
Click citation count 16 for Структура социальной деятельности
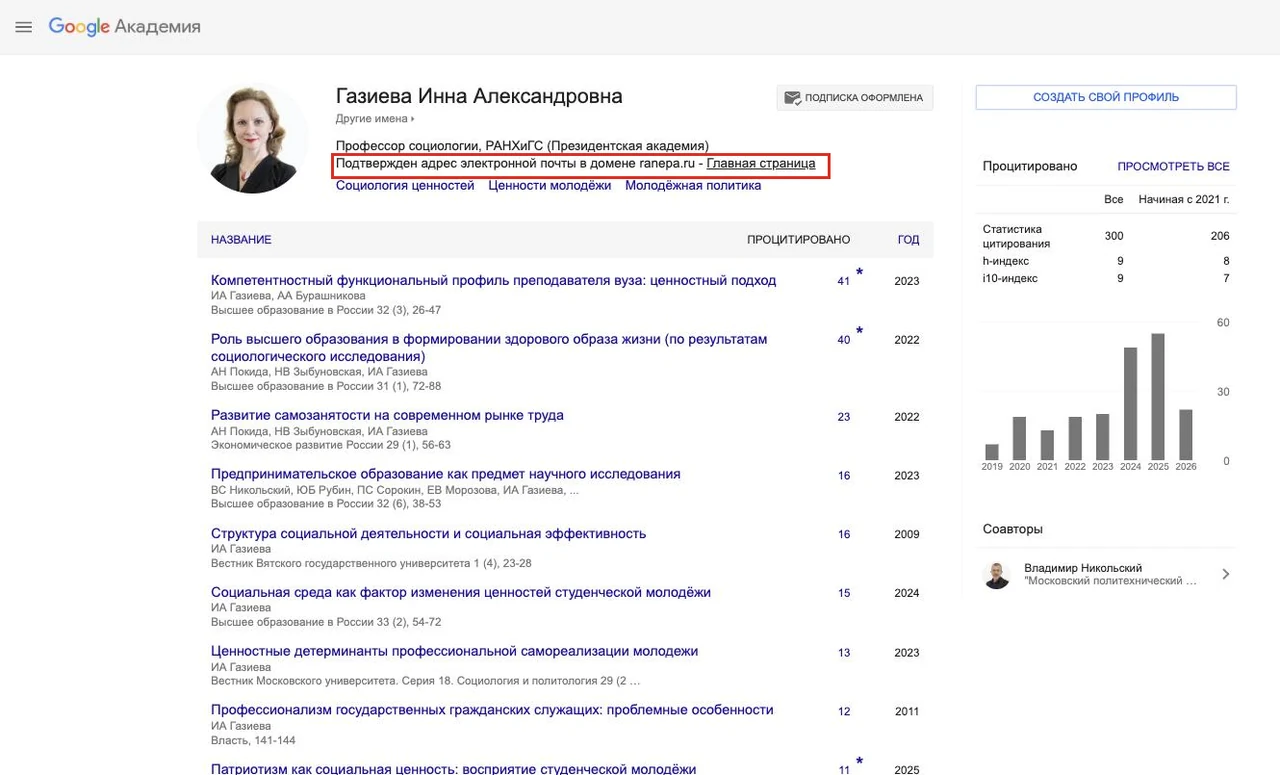(x=843, y=535)
